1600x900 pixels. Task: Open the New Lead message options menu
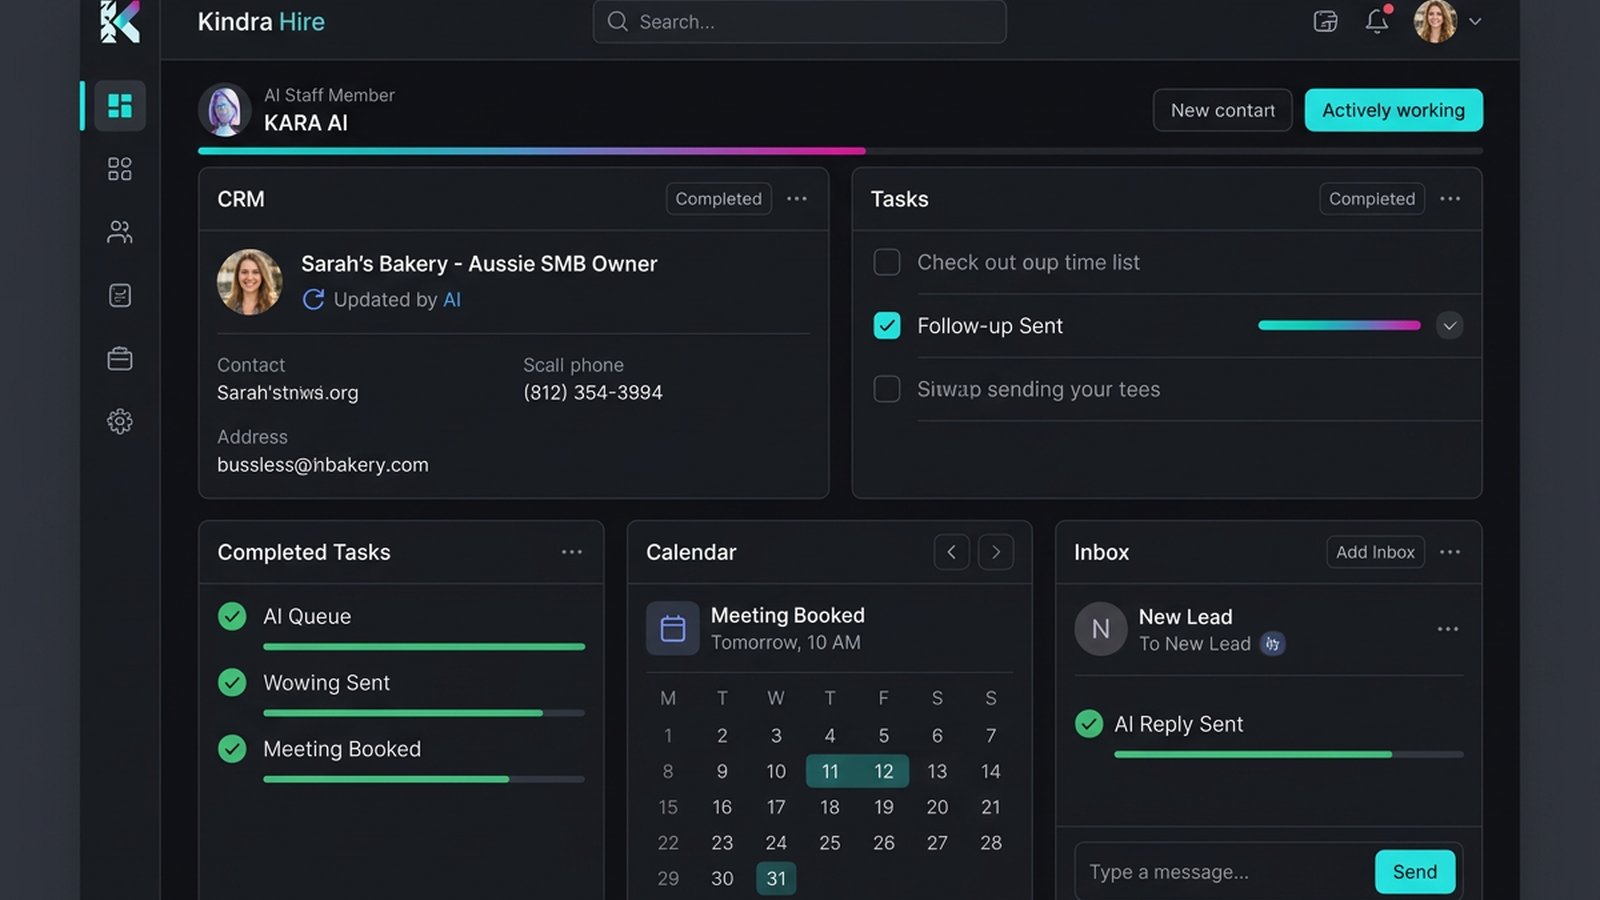click(1448, 629)
